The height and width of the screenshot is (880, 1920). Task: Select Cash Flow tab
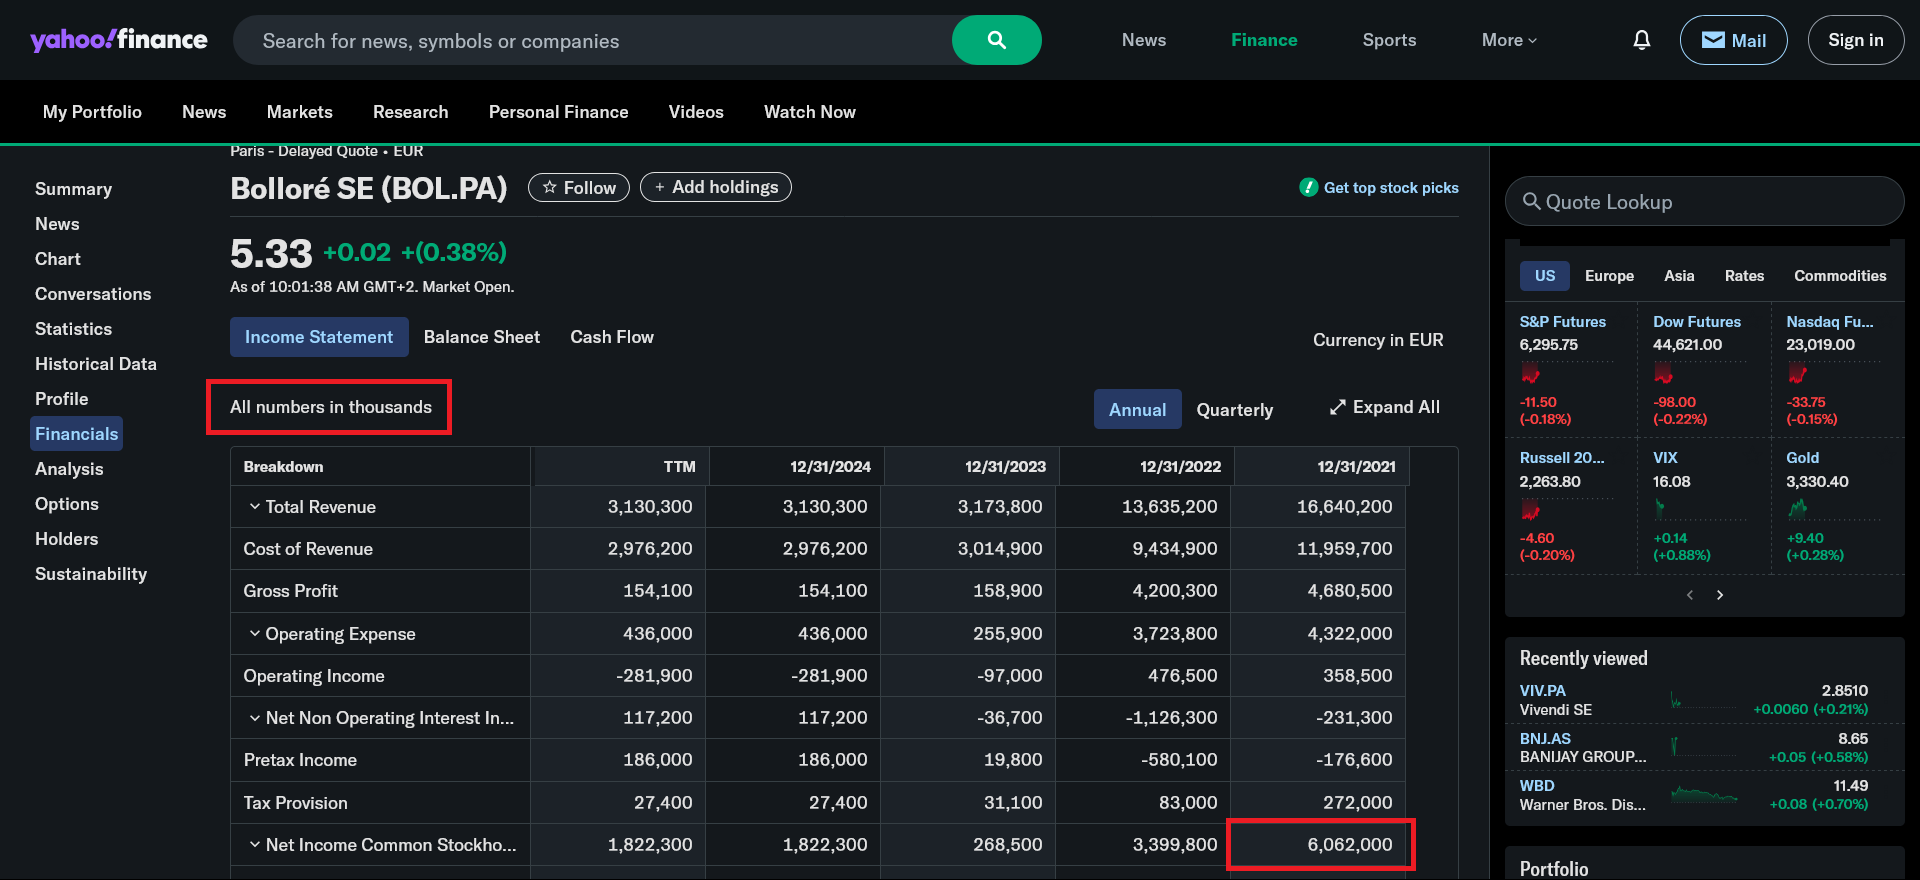click(x=612, y=337)
